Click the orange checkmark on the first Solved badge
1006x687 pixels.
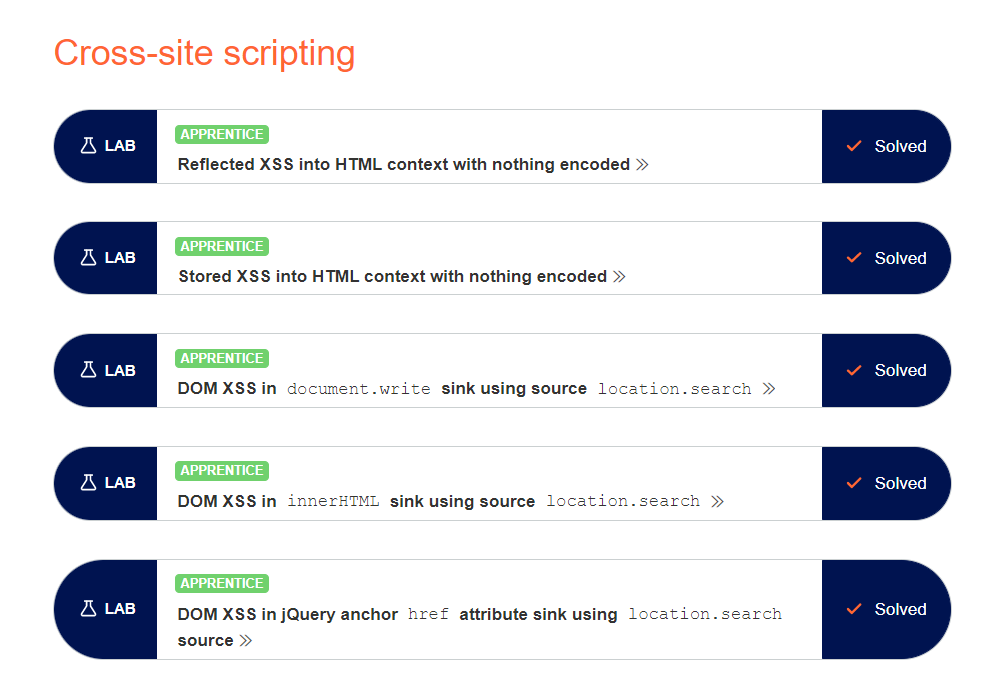(854, 146)
